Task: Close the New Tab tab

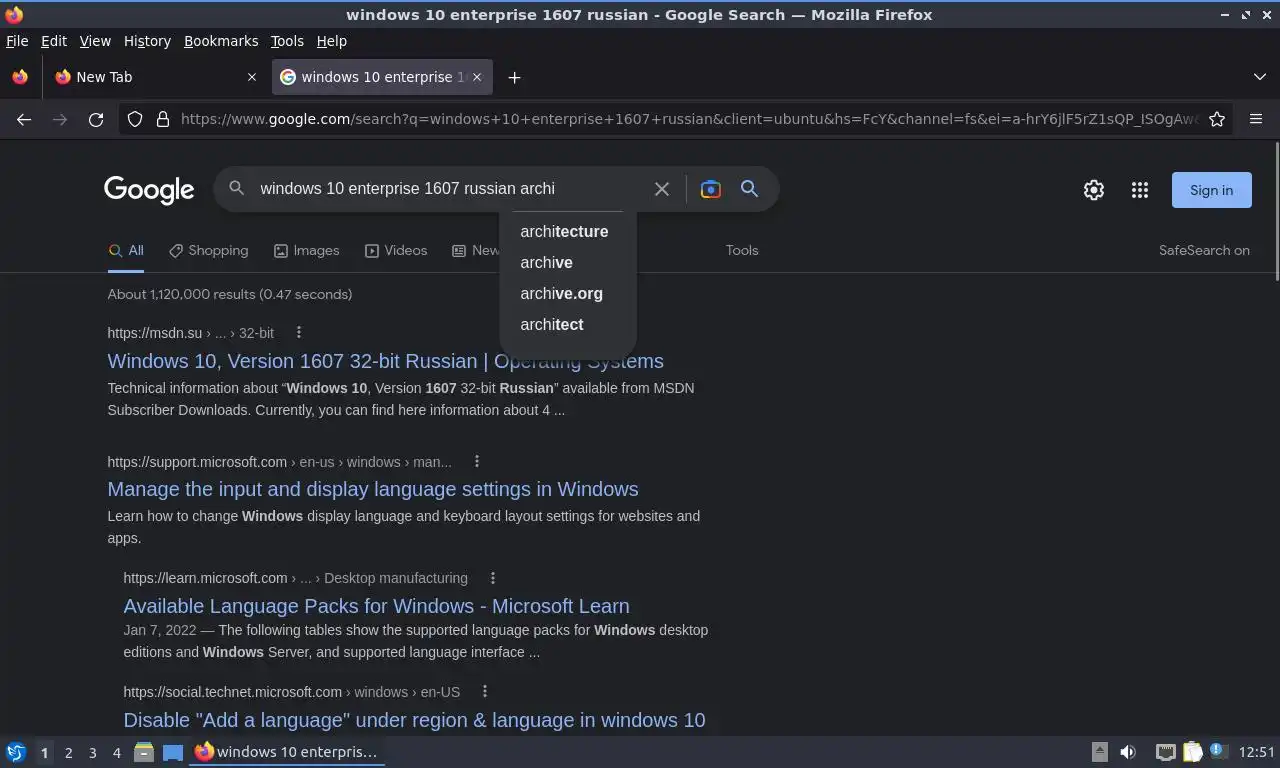Action: tap(252, 77)
